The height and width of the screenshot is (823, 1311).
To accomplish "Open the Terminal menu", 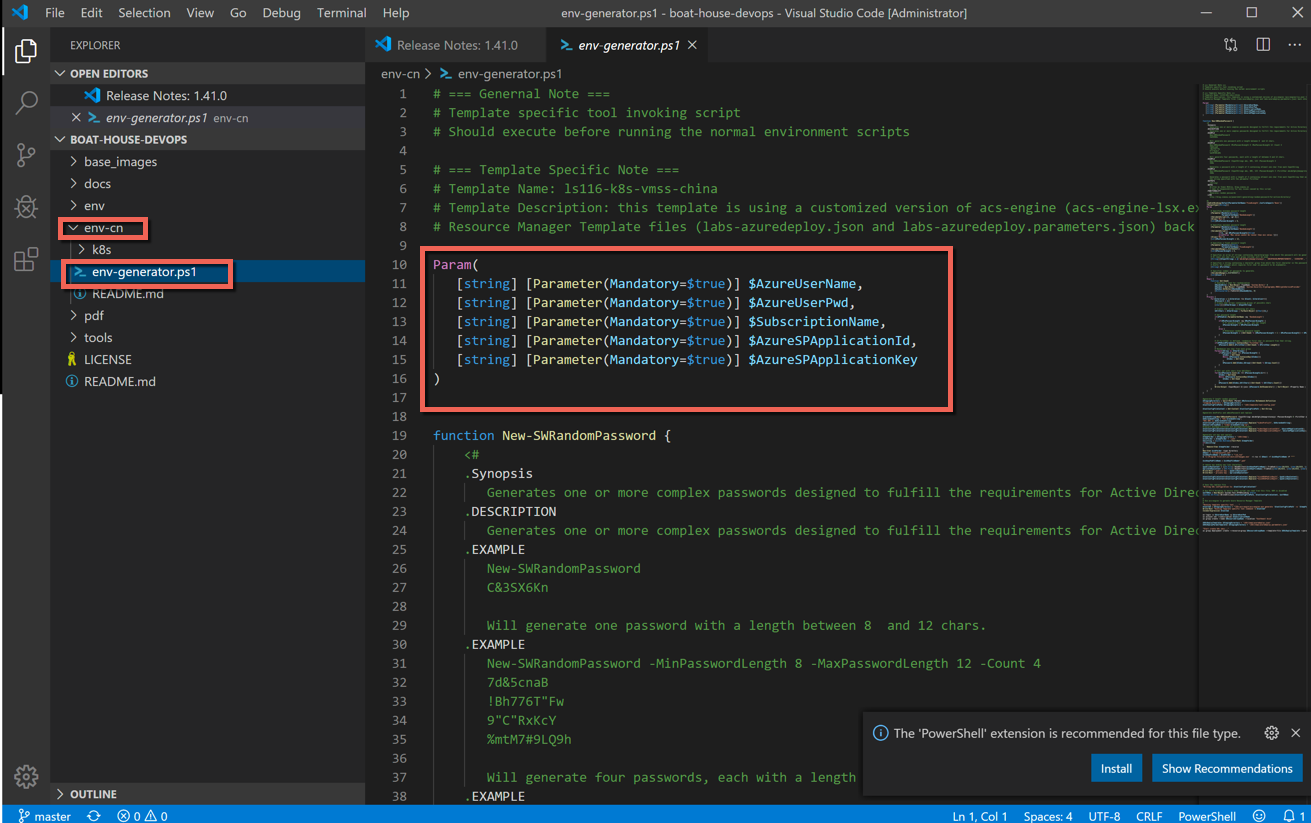I will click(341, 13).
